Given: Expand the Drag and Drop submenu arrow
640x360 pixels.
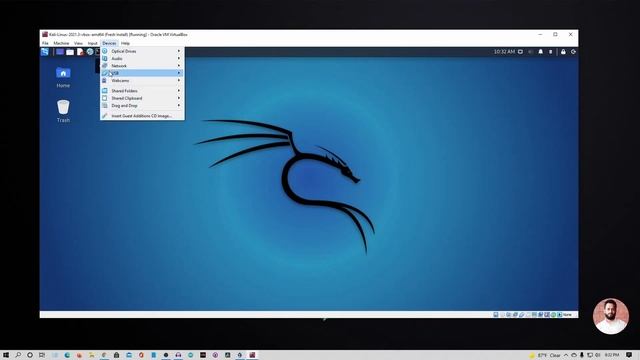Looking at the screenshot, I should [179, 105].
